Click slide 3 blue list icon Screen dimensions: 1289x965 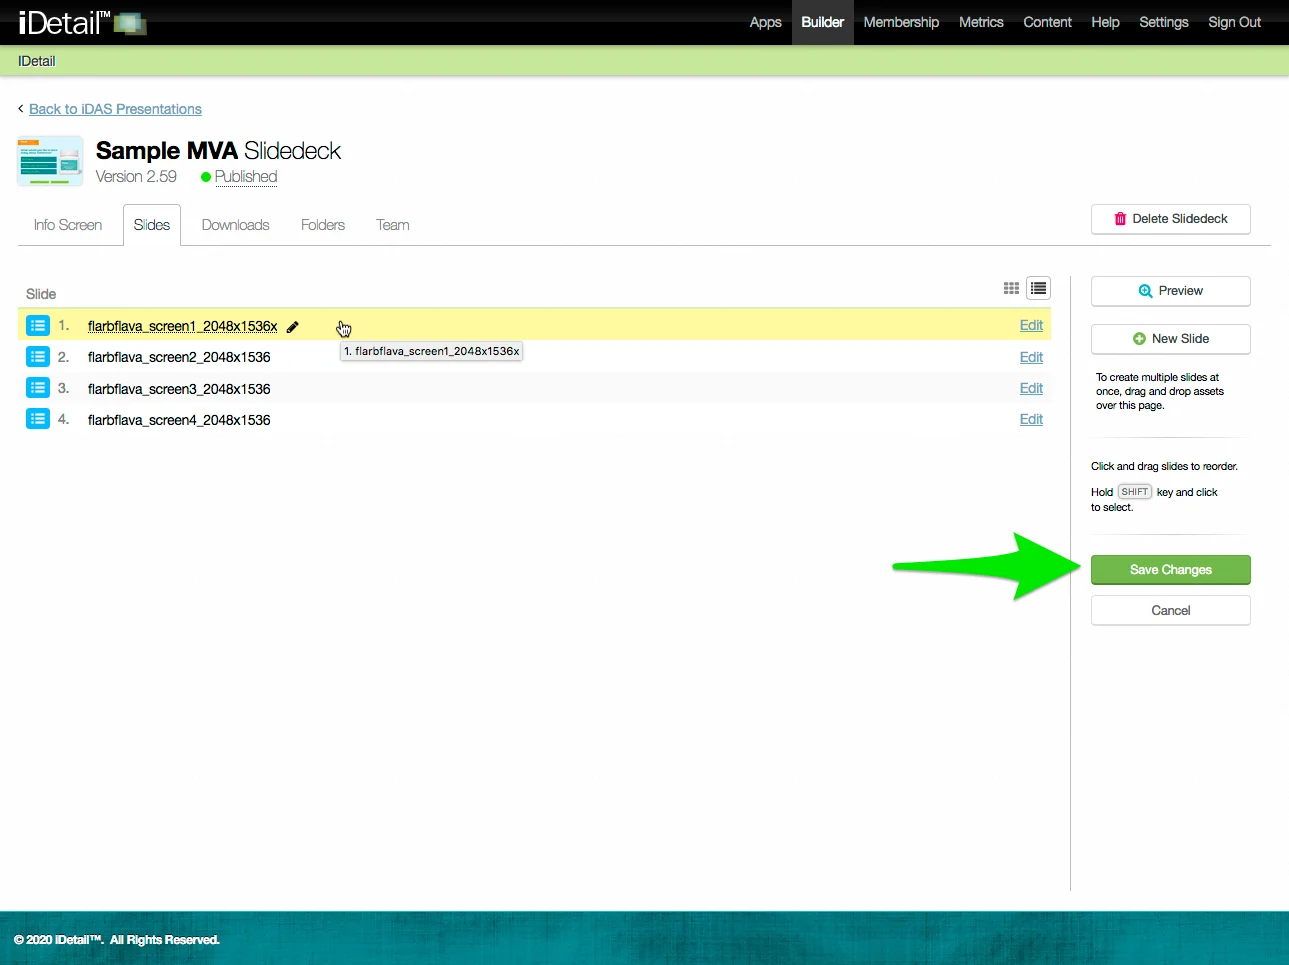[38, 388]
